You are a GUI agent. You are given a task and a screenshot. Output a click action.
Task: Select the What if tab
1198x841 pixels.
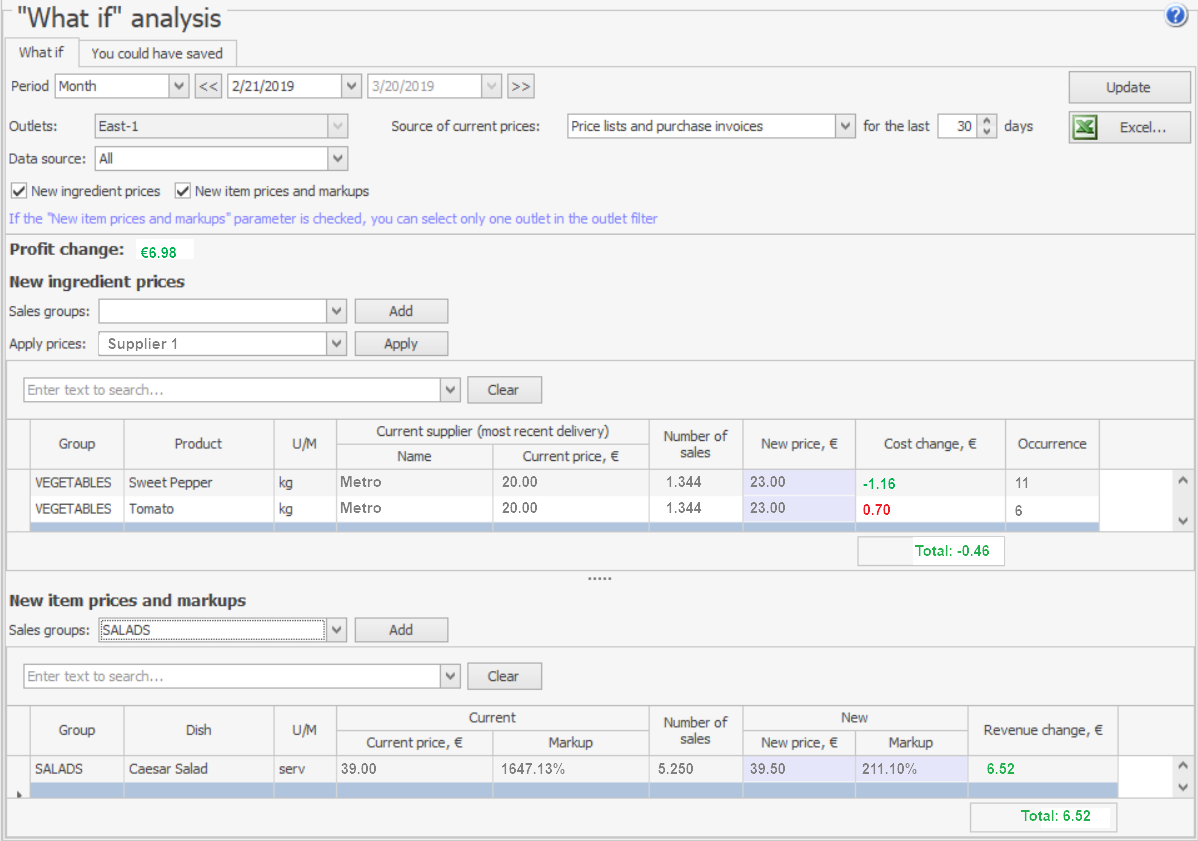point(41,52)
